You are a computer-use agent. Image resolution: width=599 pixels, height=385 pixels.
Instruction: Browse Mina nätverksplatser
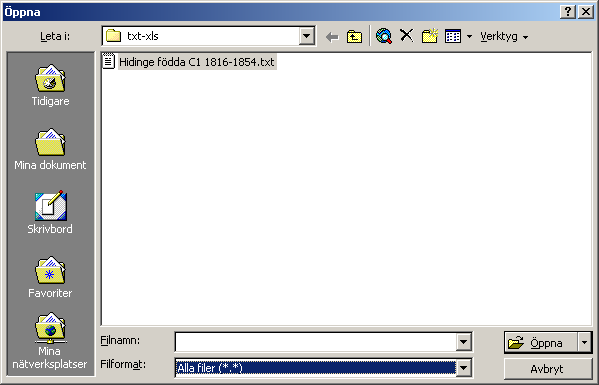click(x=50, y=341)
